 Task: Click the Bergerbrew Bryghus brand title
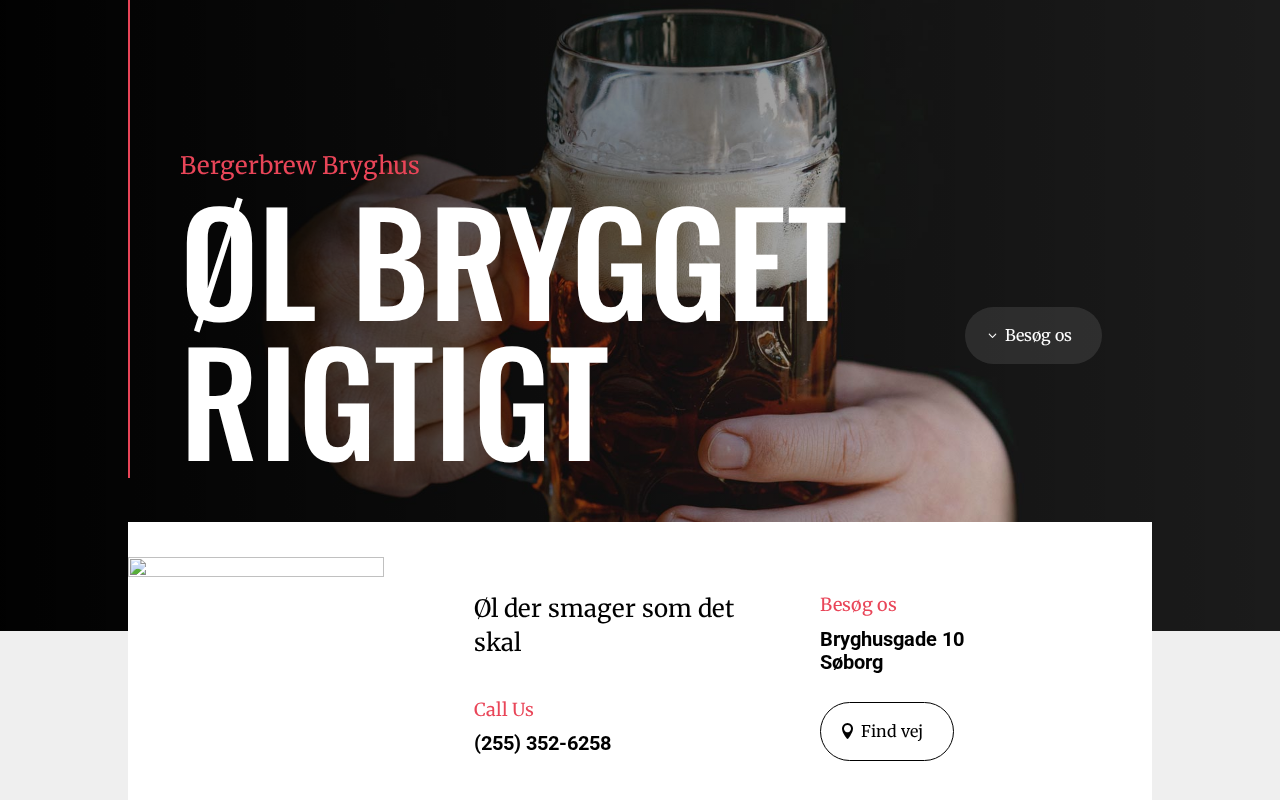(300, 165)
